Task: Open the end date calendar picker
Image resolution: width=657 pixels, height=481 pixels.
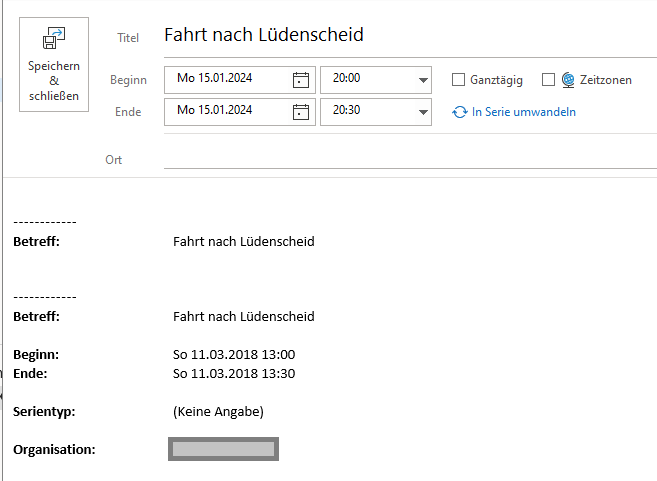Action: click(300, 111)
